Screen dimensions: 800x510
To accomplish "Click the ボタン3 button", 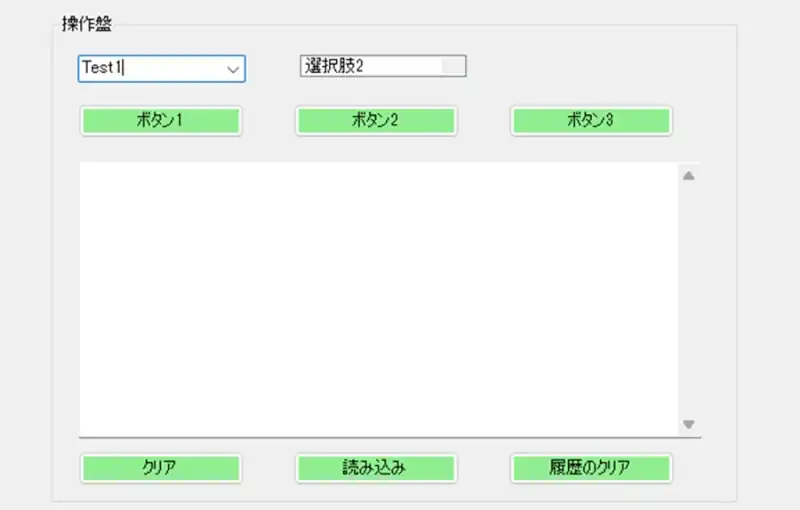I will tap(591, 121).
